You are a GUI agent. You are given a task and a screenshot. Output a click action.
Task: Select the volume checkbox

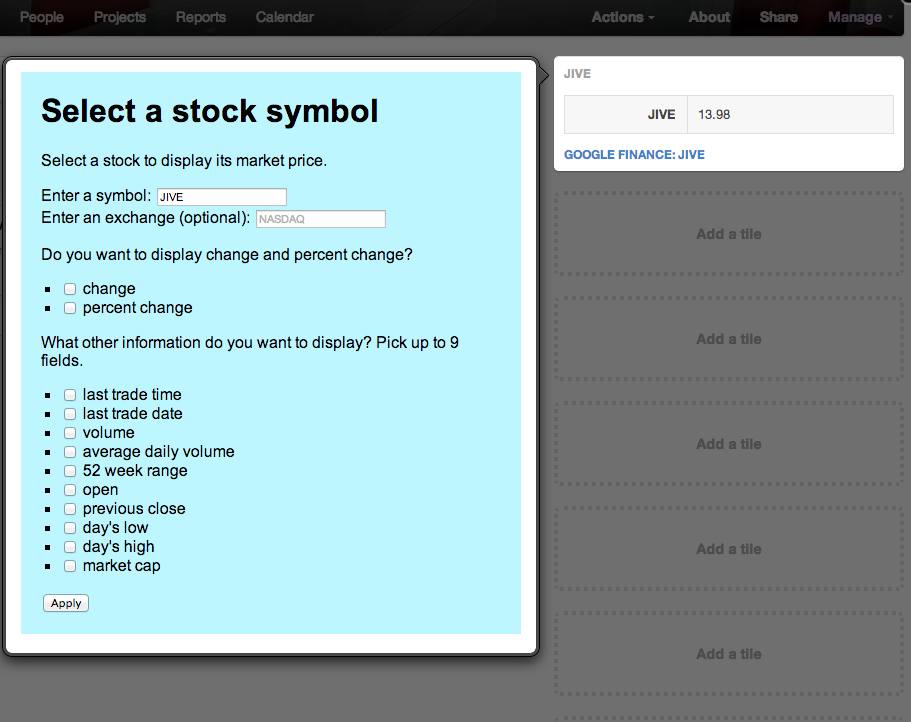[x=70, y=433]
